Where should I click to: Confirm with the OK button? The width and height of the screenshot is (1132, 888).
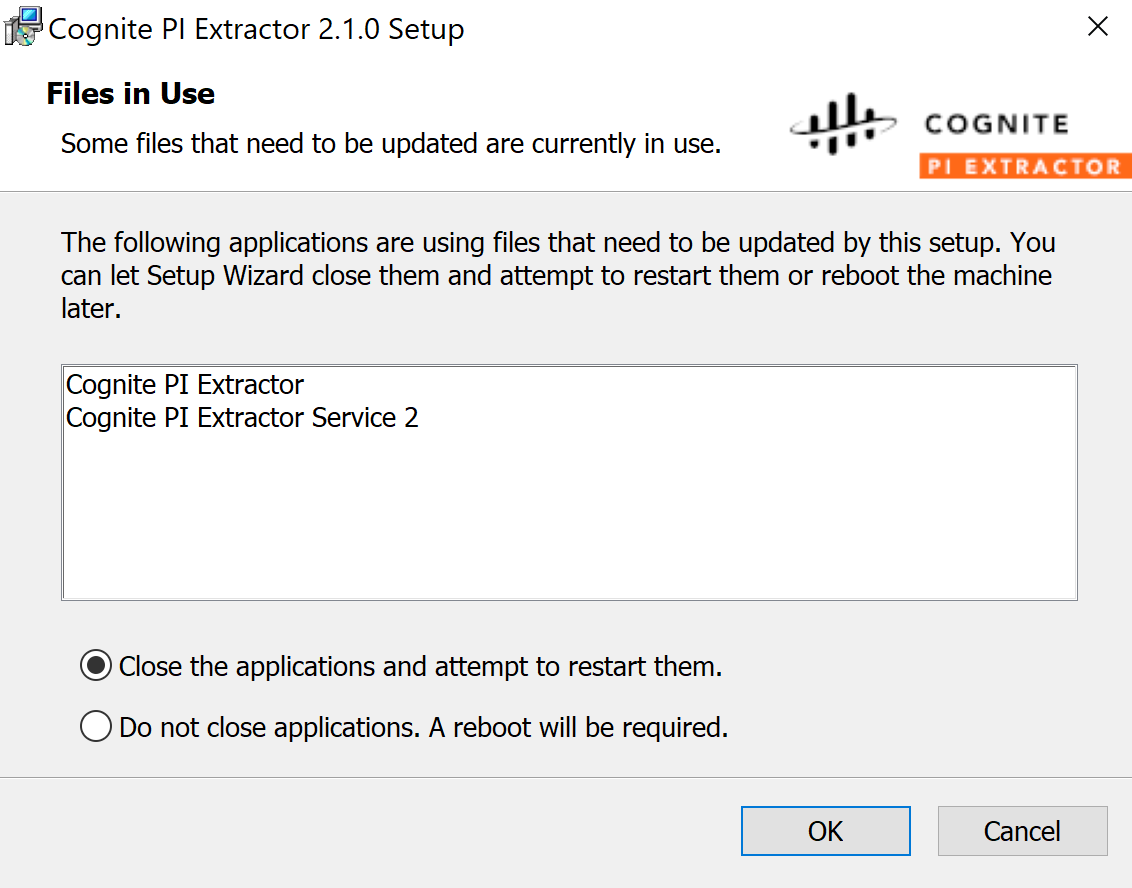pyautogui.click(x=825, y=831)
